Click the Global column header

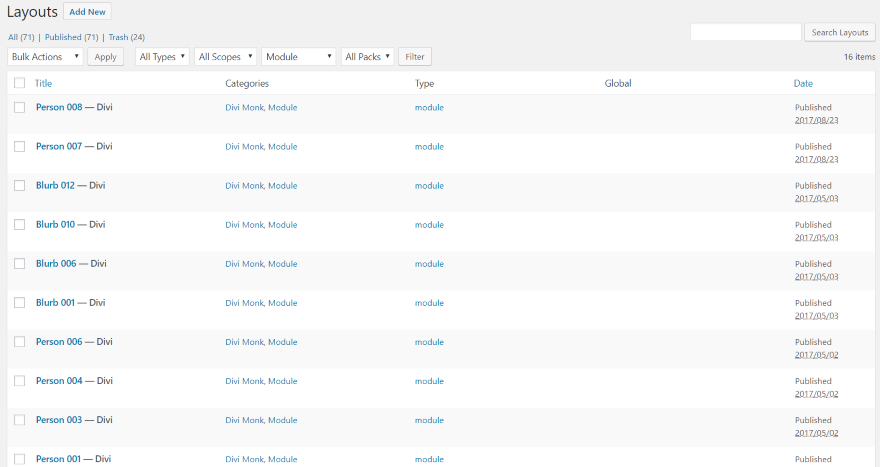tap(618, 83)
